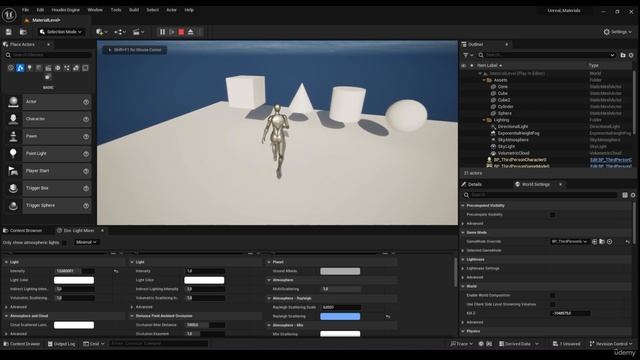This screenshot has height=360, width=640.
Task: Collapse the Assets folder in Outliner
Action: (484, 80)
